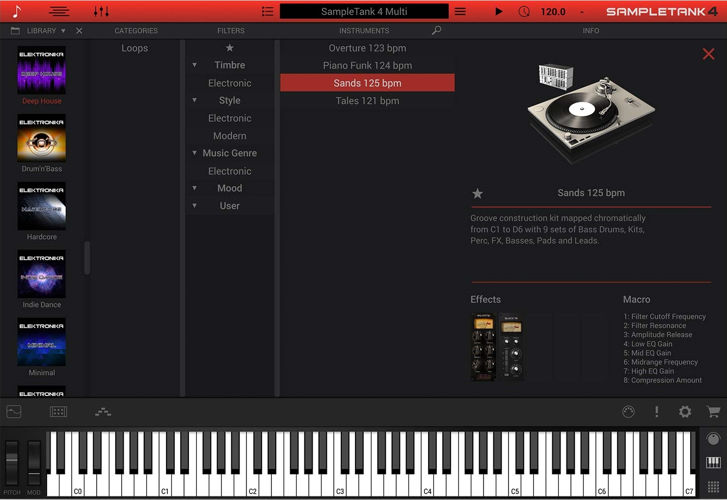Toggle the favorites star filter
Screen dimensions: 727x500
point(230,48)
